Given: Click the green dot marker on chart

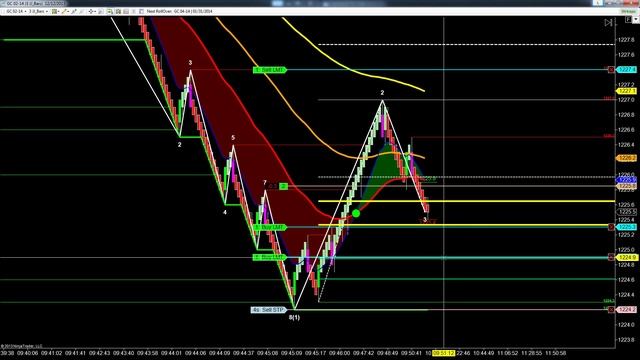Looking at the screenshot, I should (x=356, y=213).
